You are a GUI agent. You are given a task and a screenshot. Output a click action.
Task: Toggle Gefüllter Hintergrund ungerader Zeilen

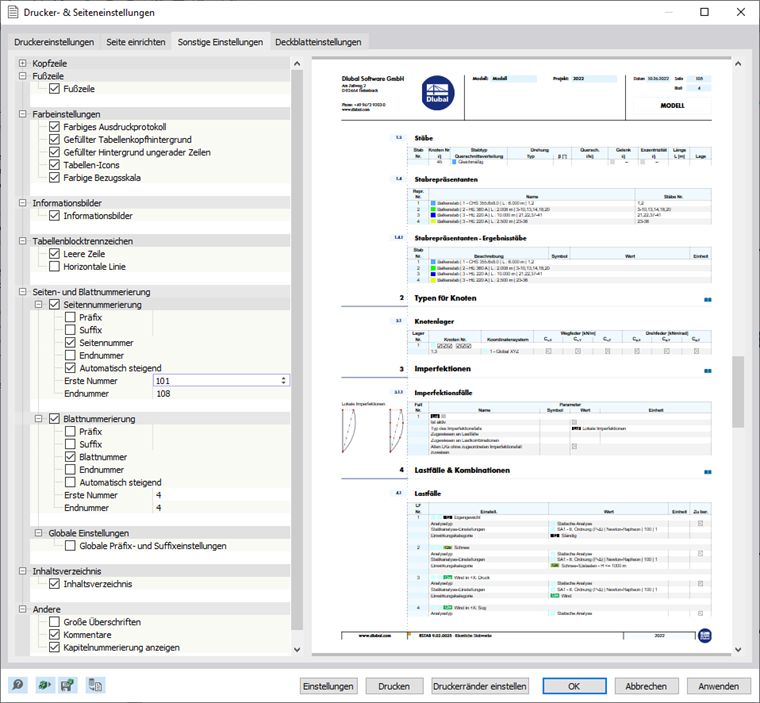[x=54, y=152]
